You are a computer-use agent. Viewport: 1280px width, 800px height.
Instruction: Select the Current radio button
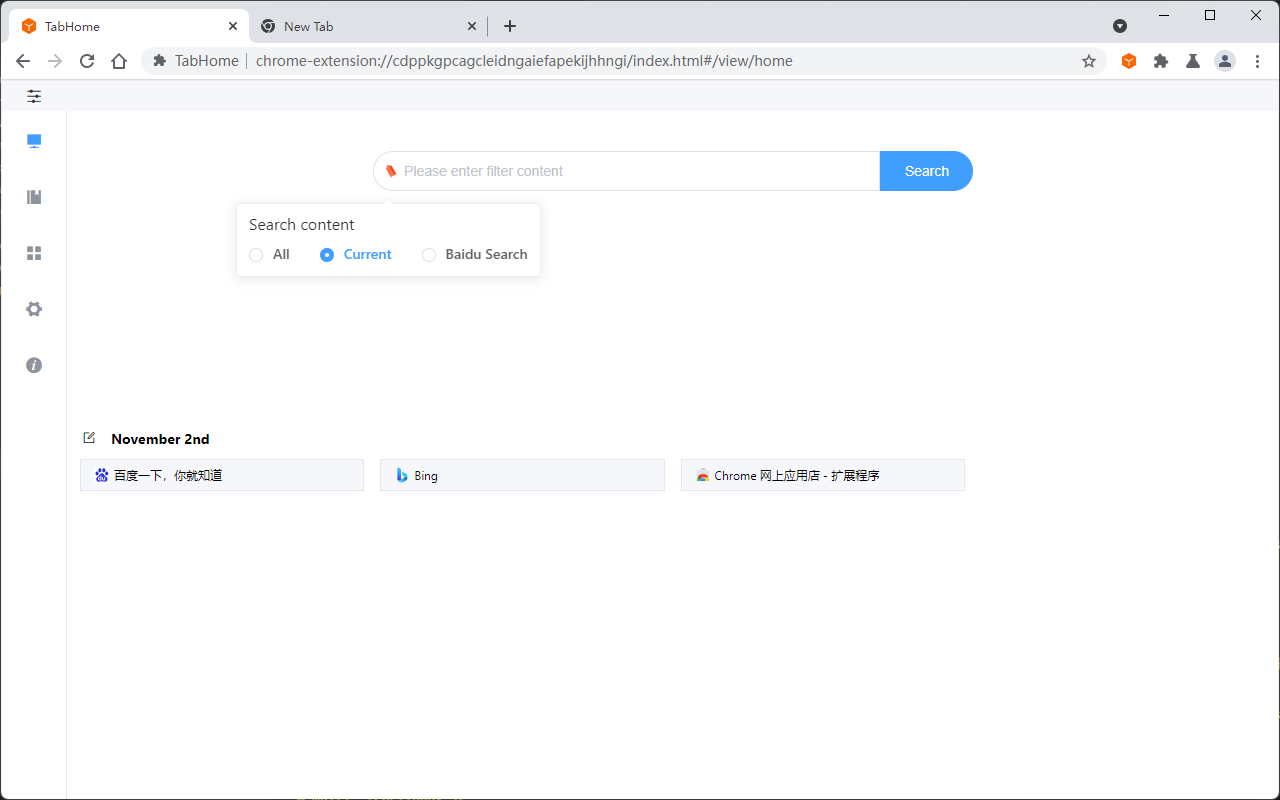[x=328, y=255]
